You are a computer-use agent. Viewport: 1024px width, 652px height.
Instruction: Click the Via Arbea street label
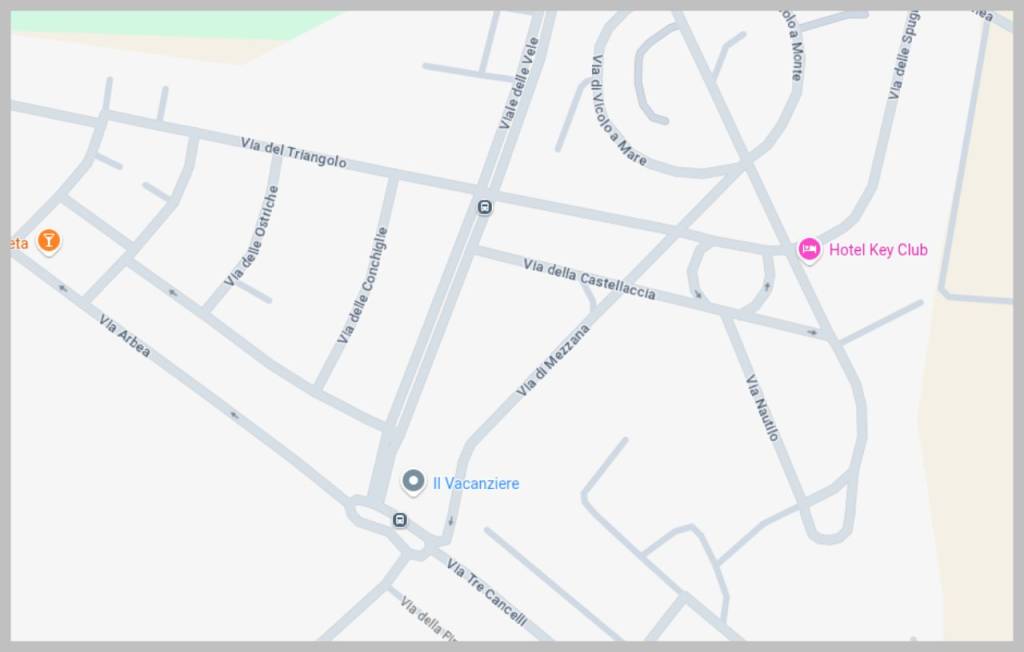(x=124, y=336)
